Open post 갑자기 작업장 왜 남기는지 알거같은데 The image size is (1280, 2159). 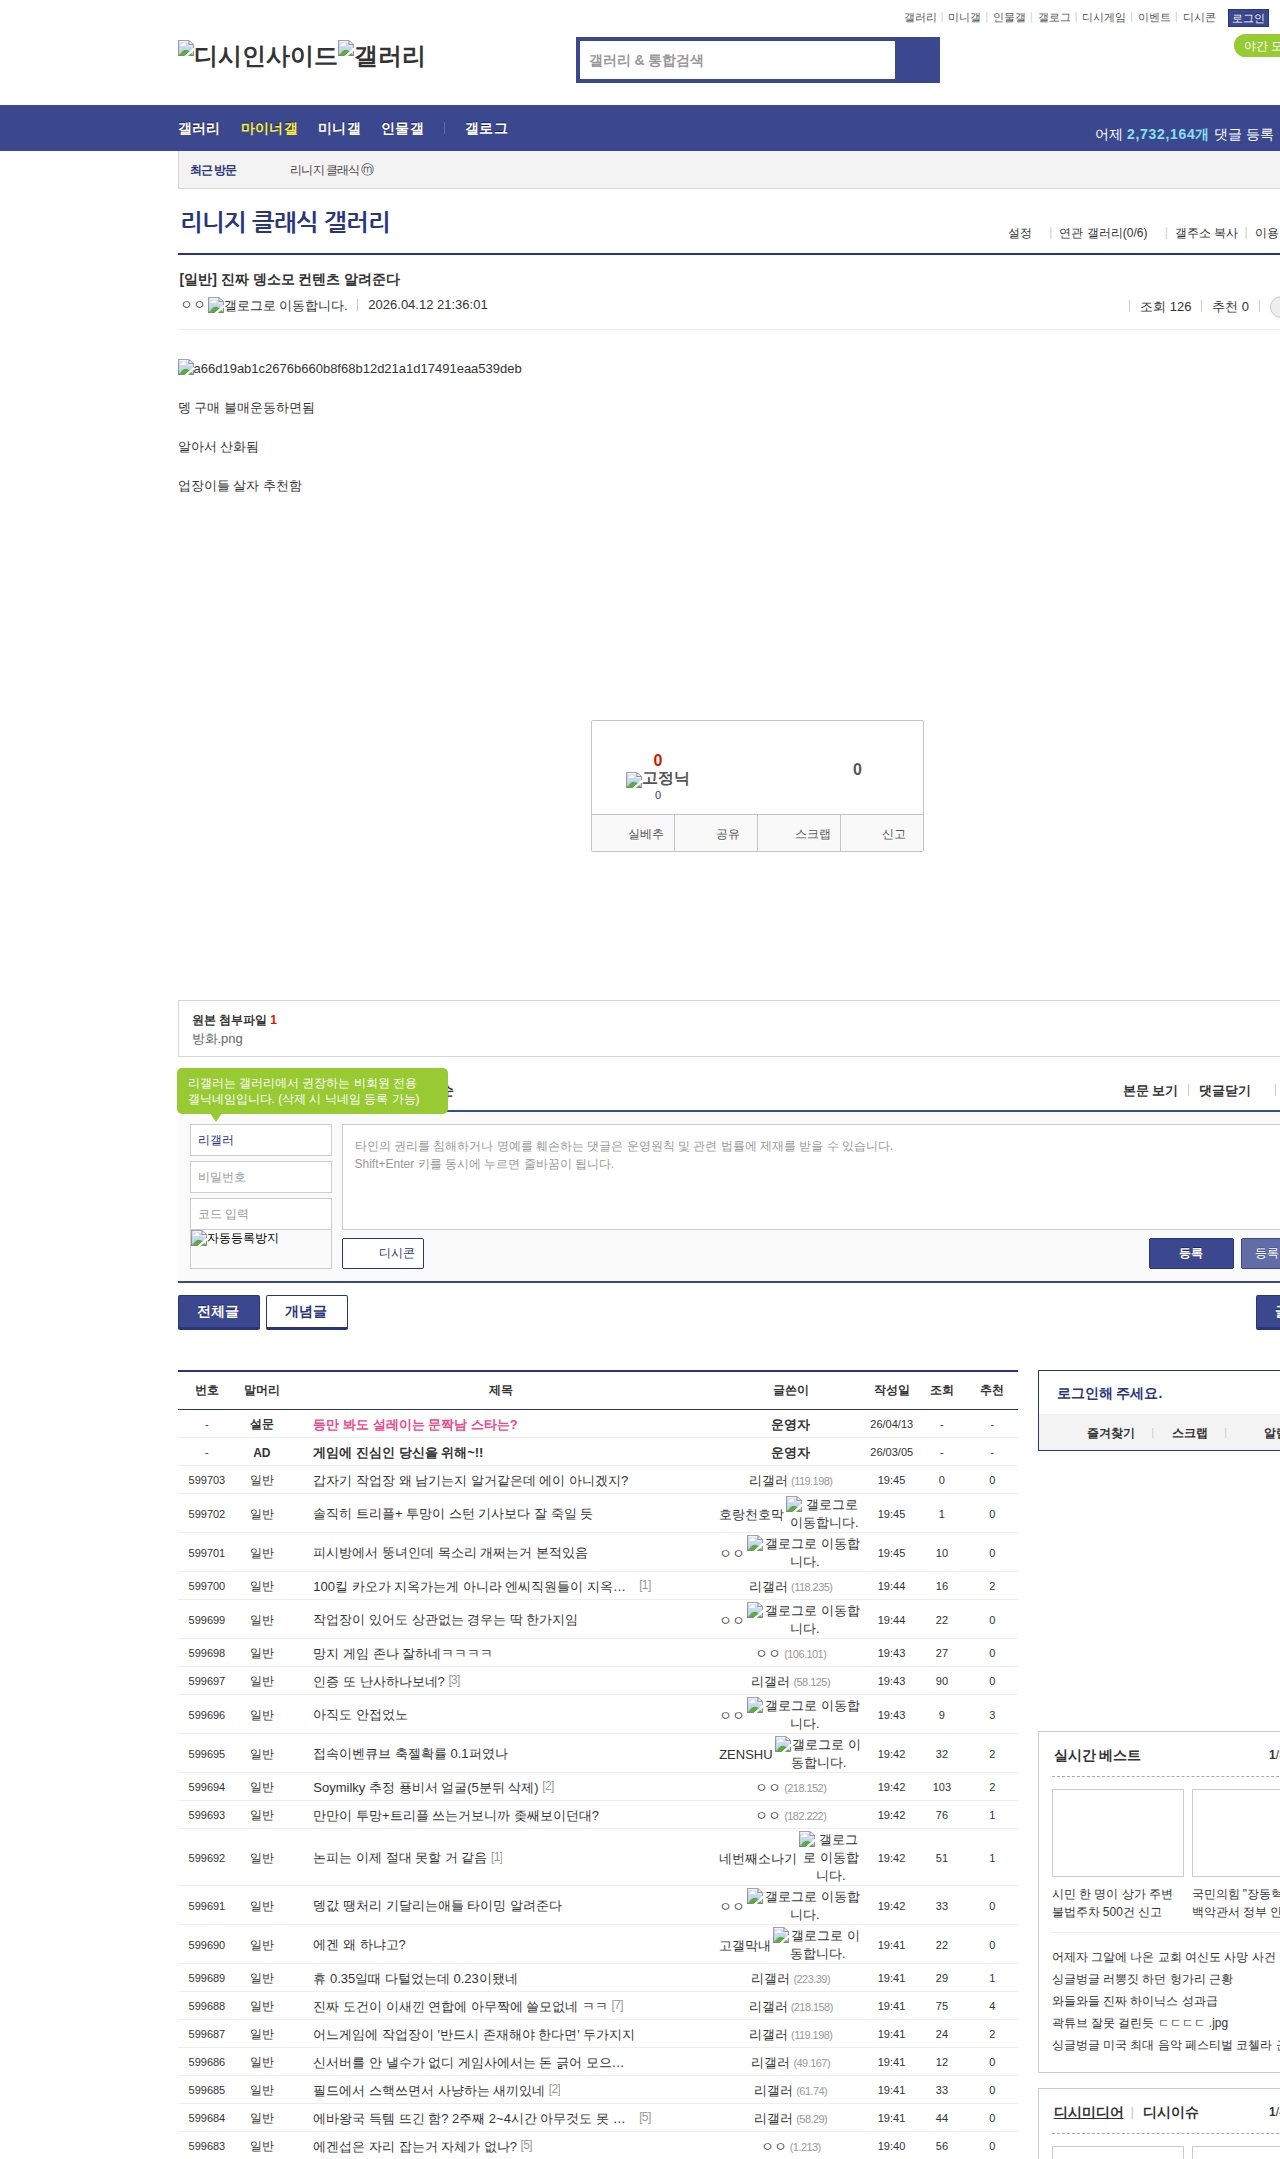point(470,1481)
